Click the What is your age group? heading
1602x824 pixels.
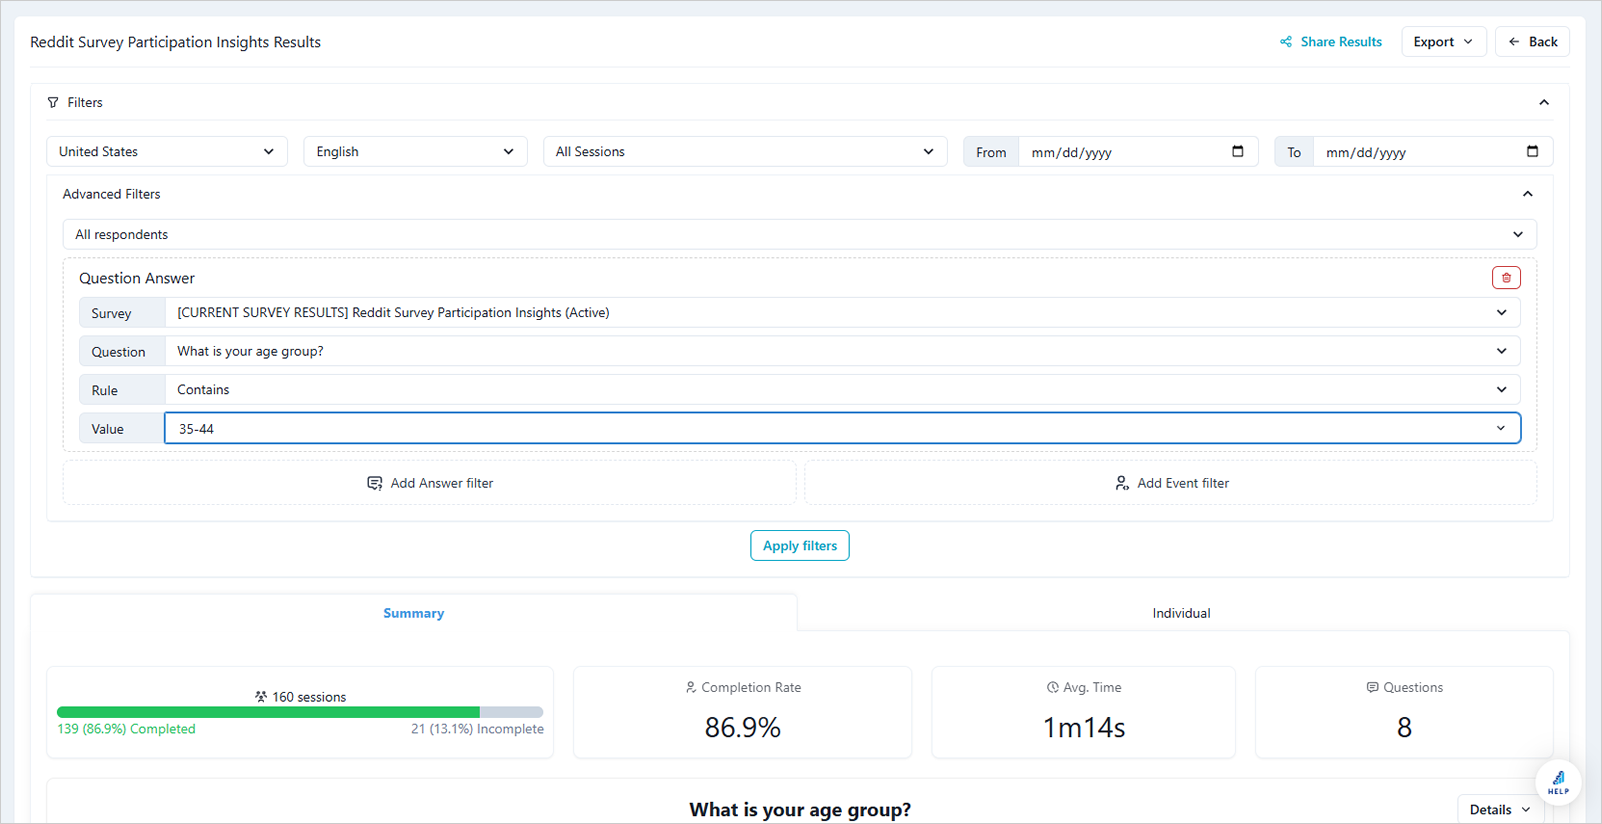(800, 809)
